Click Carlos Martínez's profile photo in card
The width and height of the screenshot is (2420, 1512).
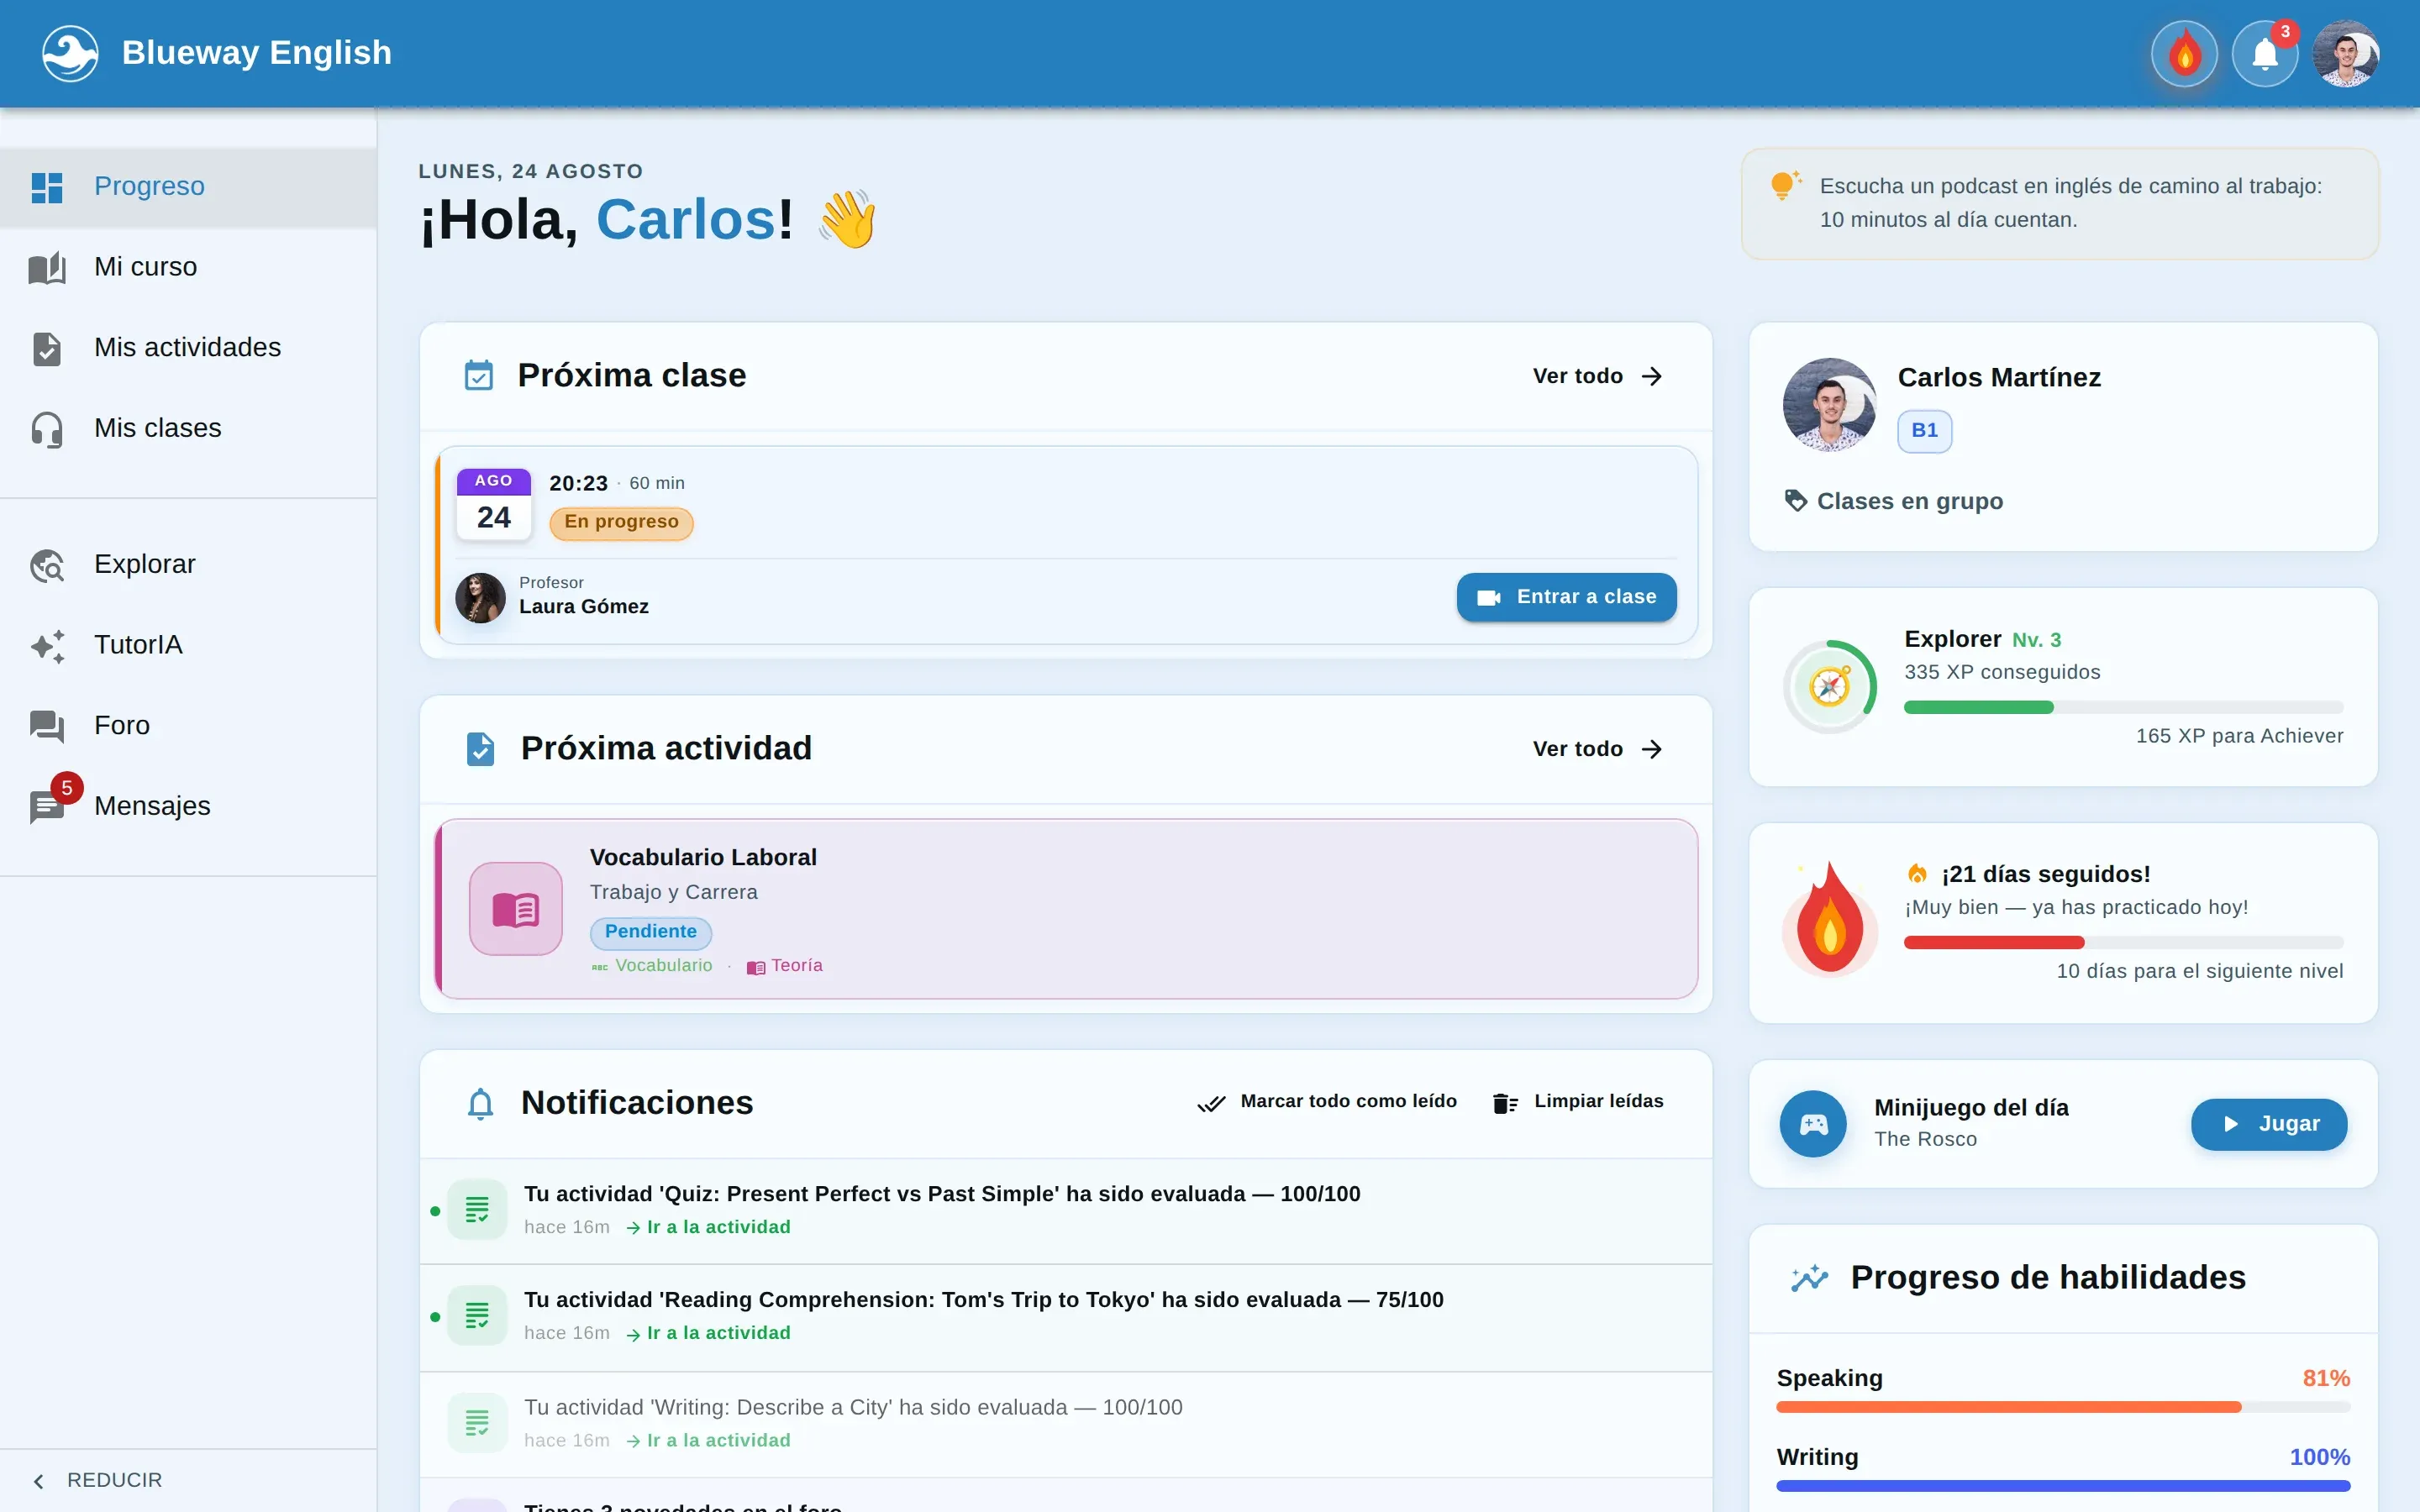(1829, 405)
